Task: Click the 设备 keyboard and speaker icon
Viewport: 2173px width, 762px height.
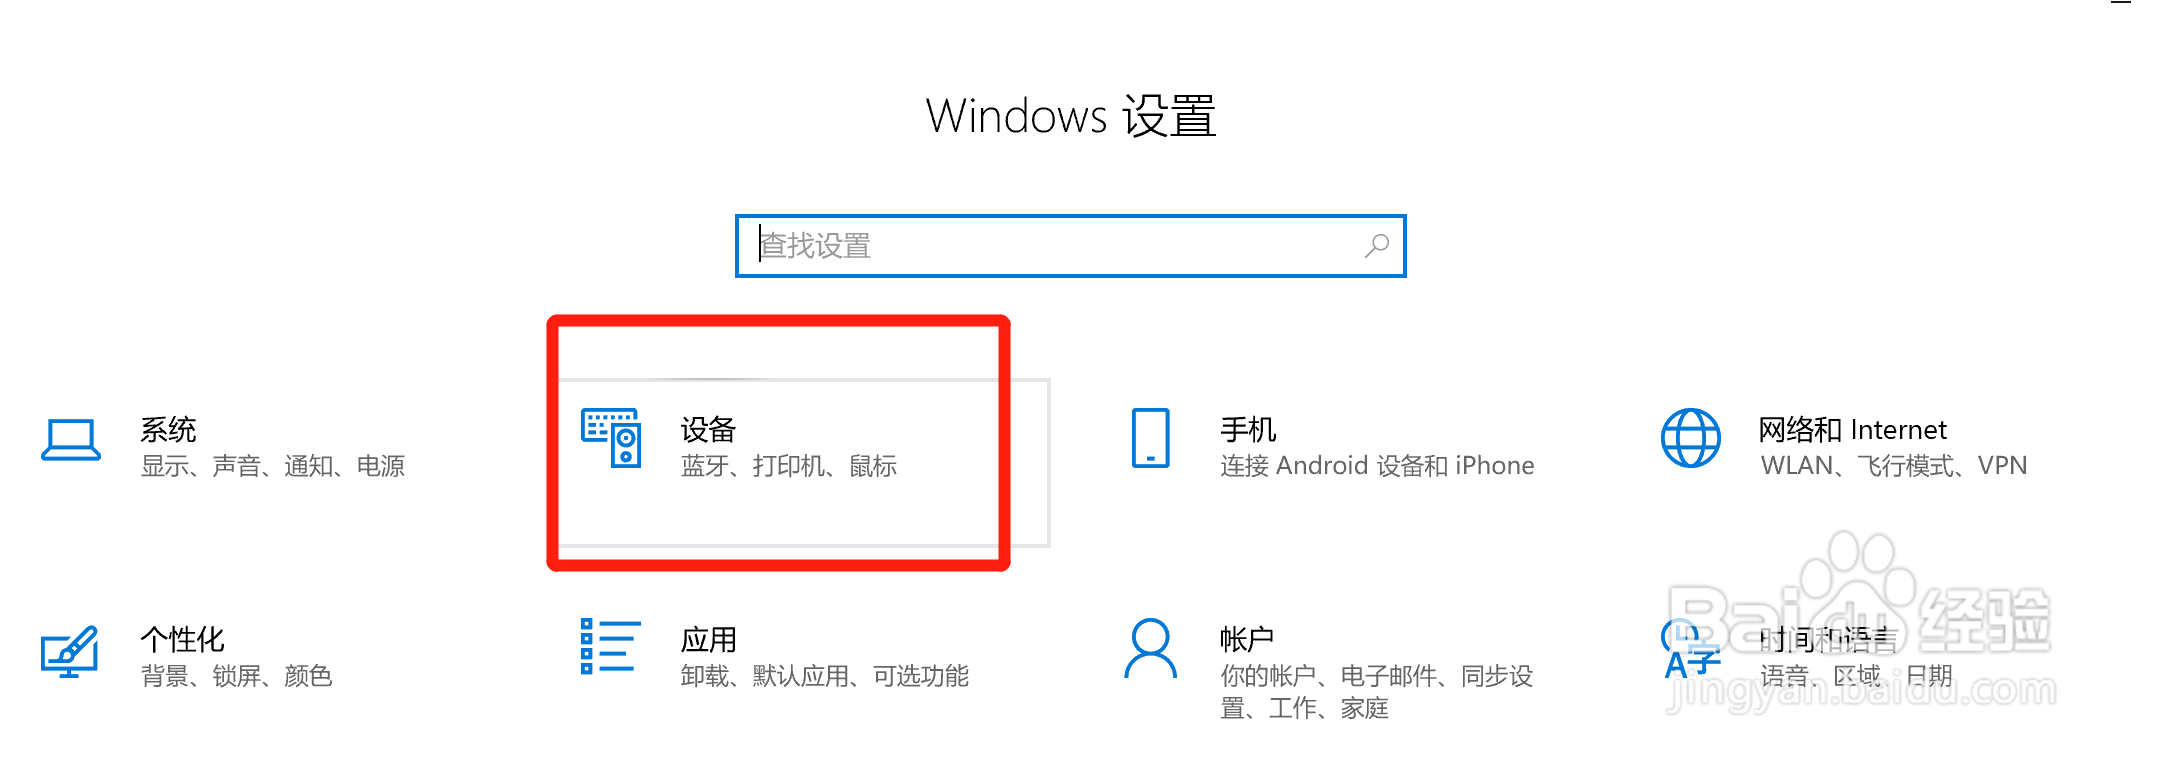Action: pyautogui.click(x=611, y=438)
